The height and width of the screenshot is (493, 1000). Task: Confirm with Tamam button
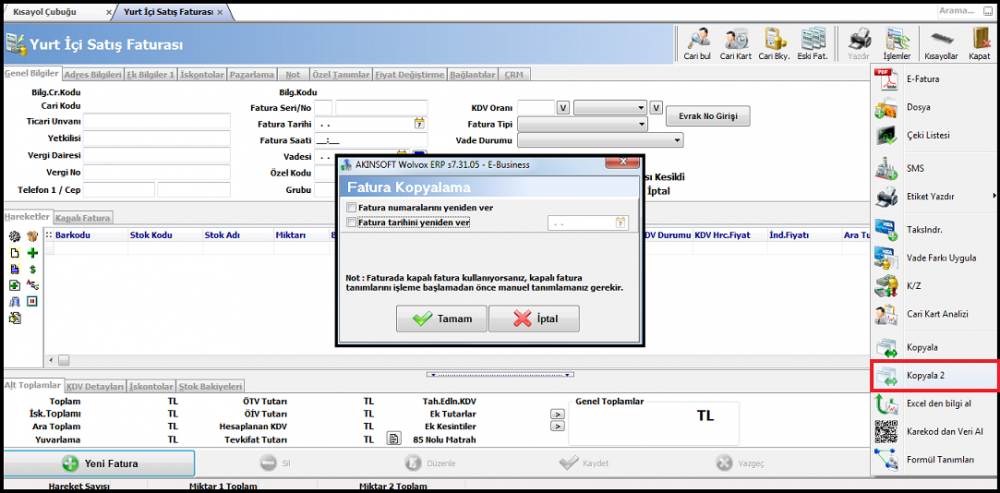tap(441, 319)
